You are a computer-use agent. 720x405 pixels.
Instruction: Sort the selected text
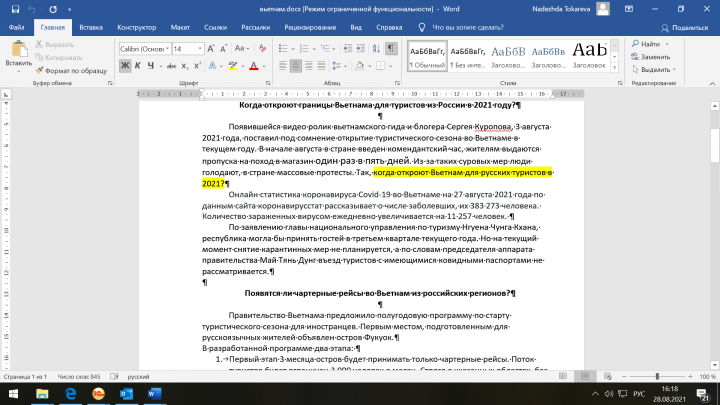click(376, 49)
